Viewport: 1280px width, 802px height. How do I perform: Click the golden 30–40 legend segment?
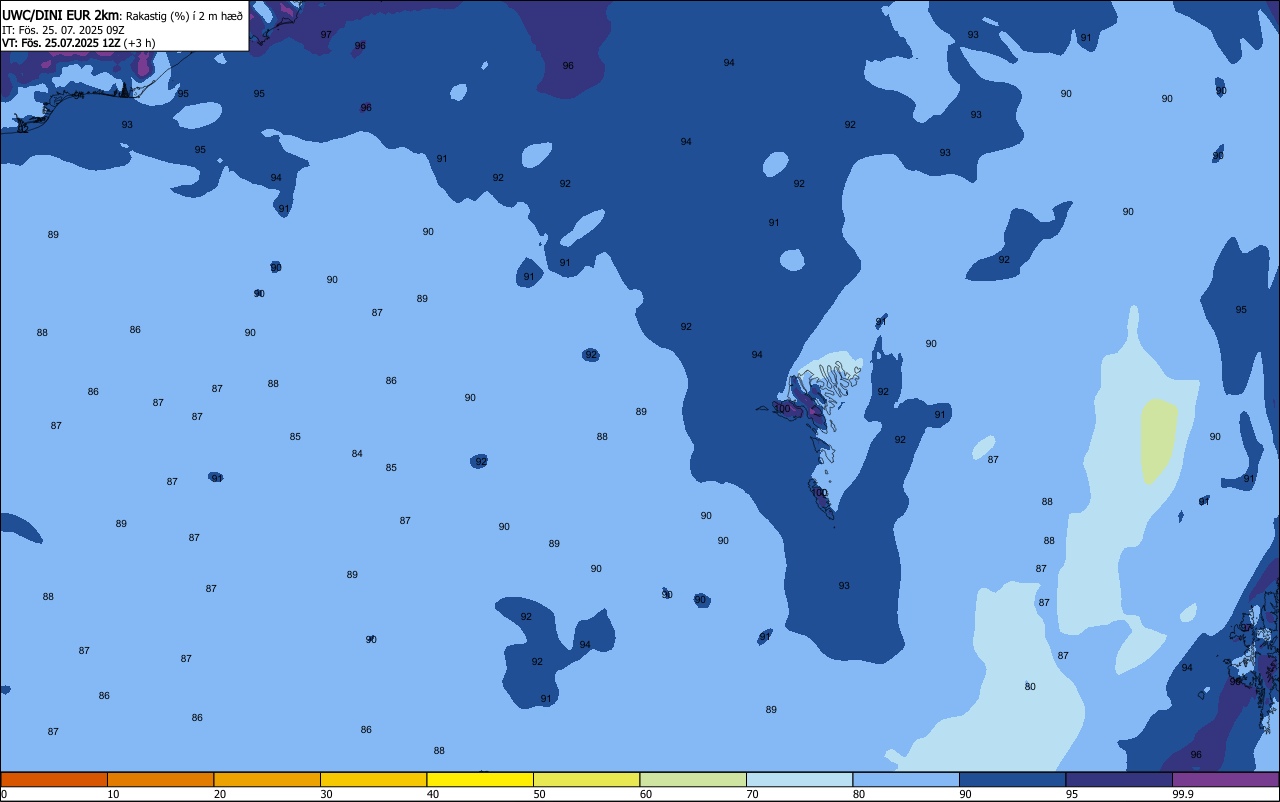click(373, 779)
